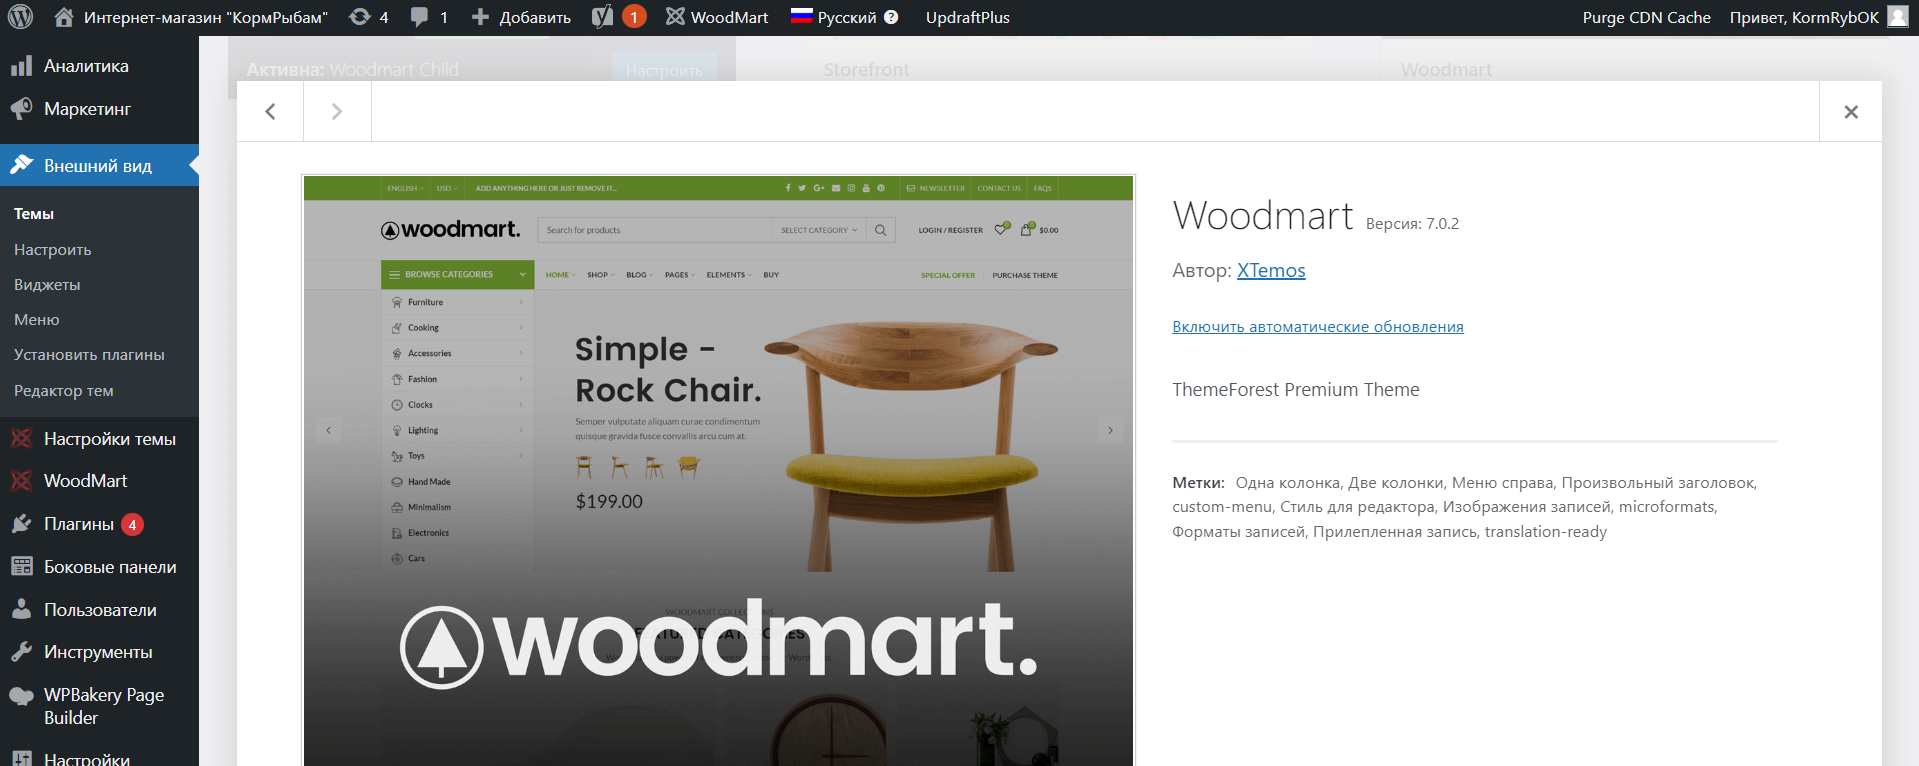Close the theme details overlay

tap(1850, 112)
